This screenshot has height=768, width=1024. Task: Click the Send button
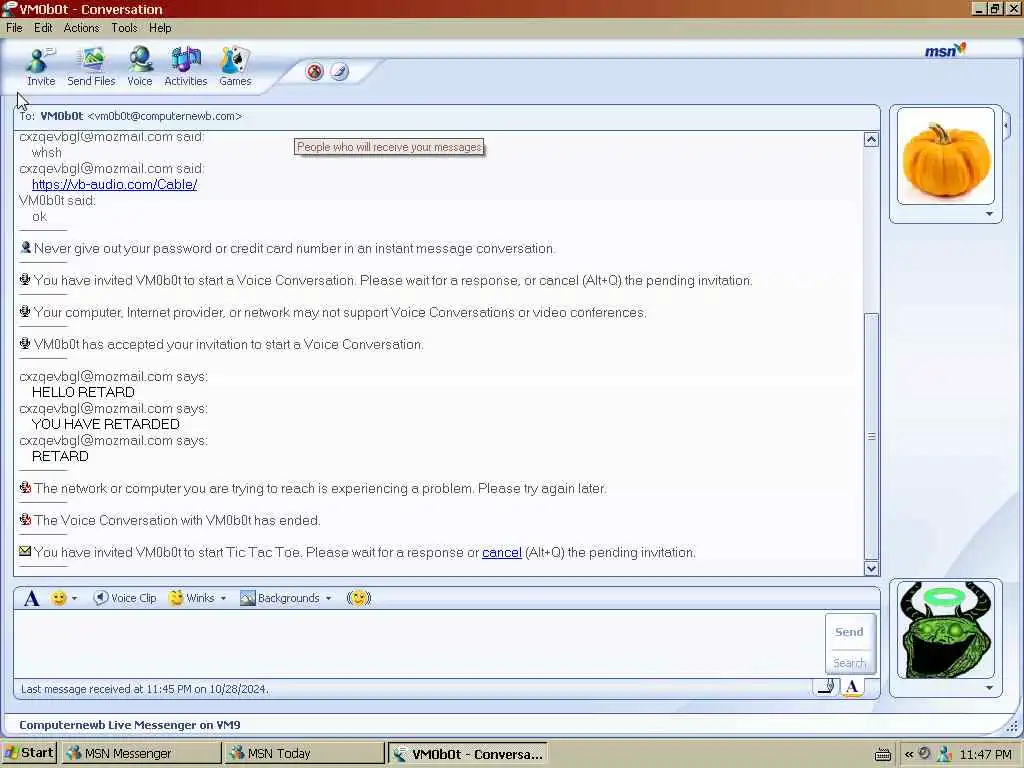pos(850,632)
